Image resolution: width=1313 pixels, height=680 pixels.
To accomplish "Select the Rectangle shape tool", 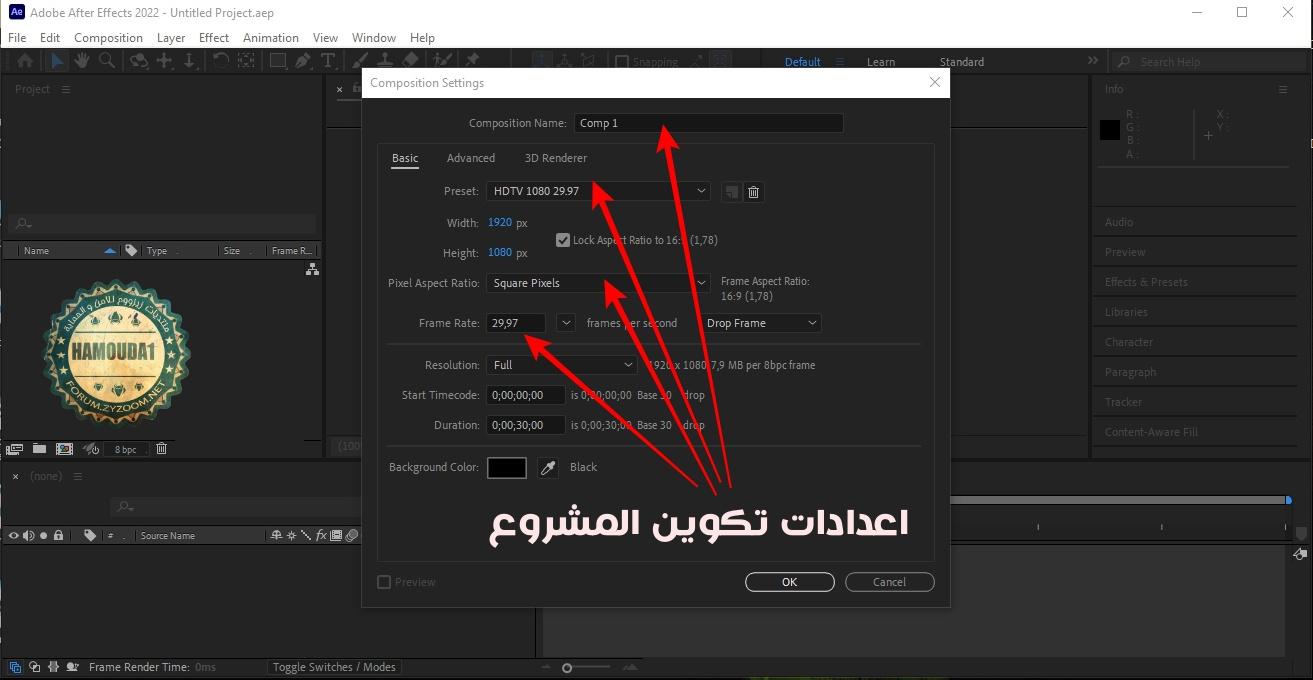I will click(x=276, y=61).
